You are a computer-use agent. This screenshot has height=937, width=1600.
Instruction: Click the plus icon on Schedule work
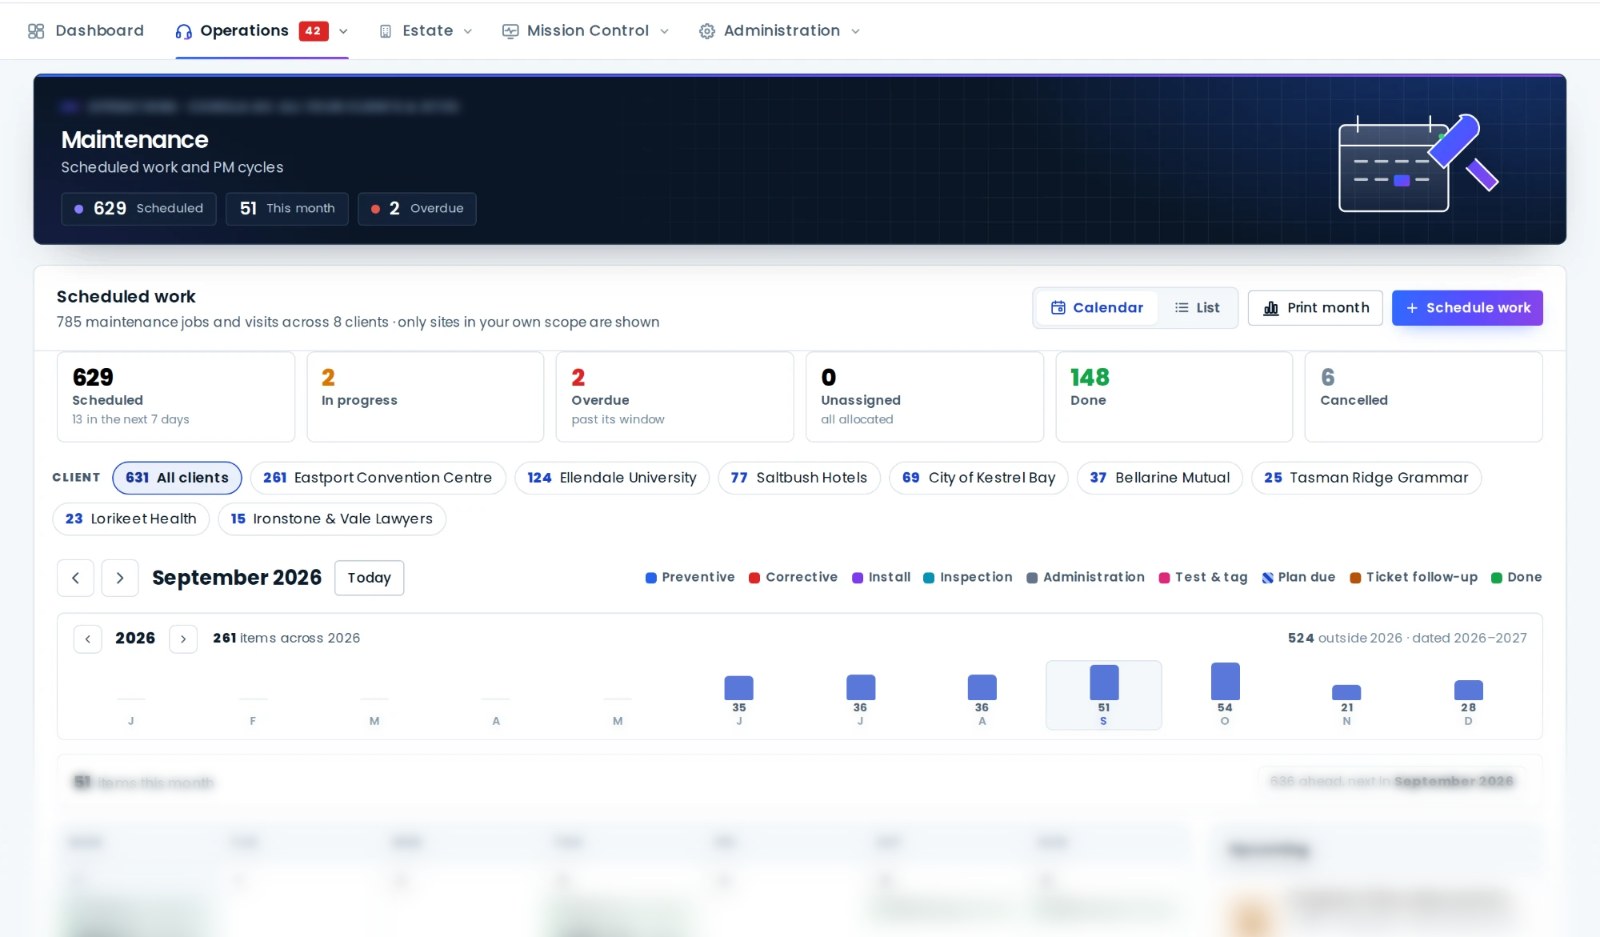[1412, 308]
